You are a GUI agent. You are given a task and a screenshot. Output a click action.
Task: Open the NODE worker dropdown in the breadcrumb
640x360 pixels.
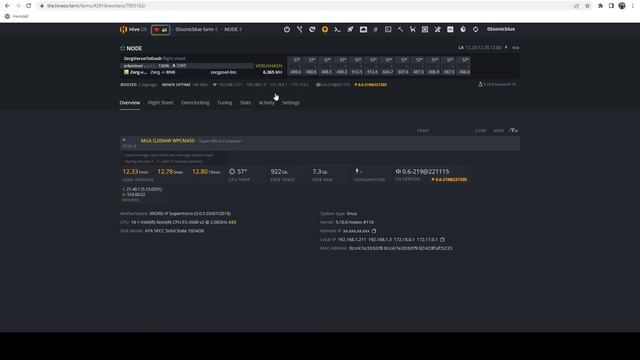tap(233, 29)
